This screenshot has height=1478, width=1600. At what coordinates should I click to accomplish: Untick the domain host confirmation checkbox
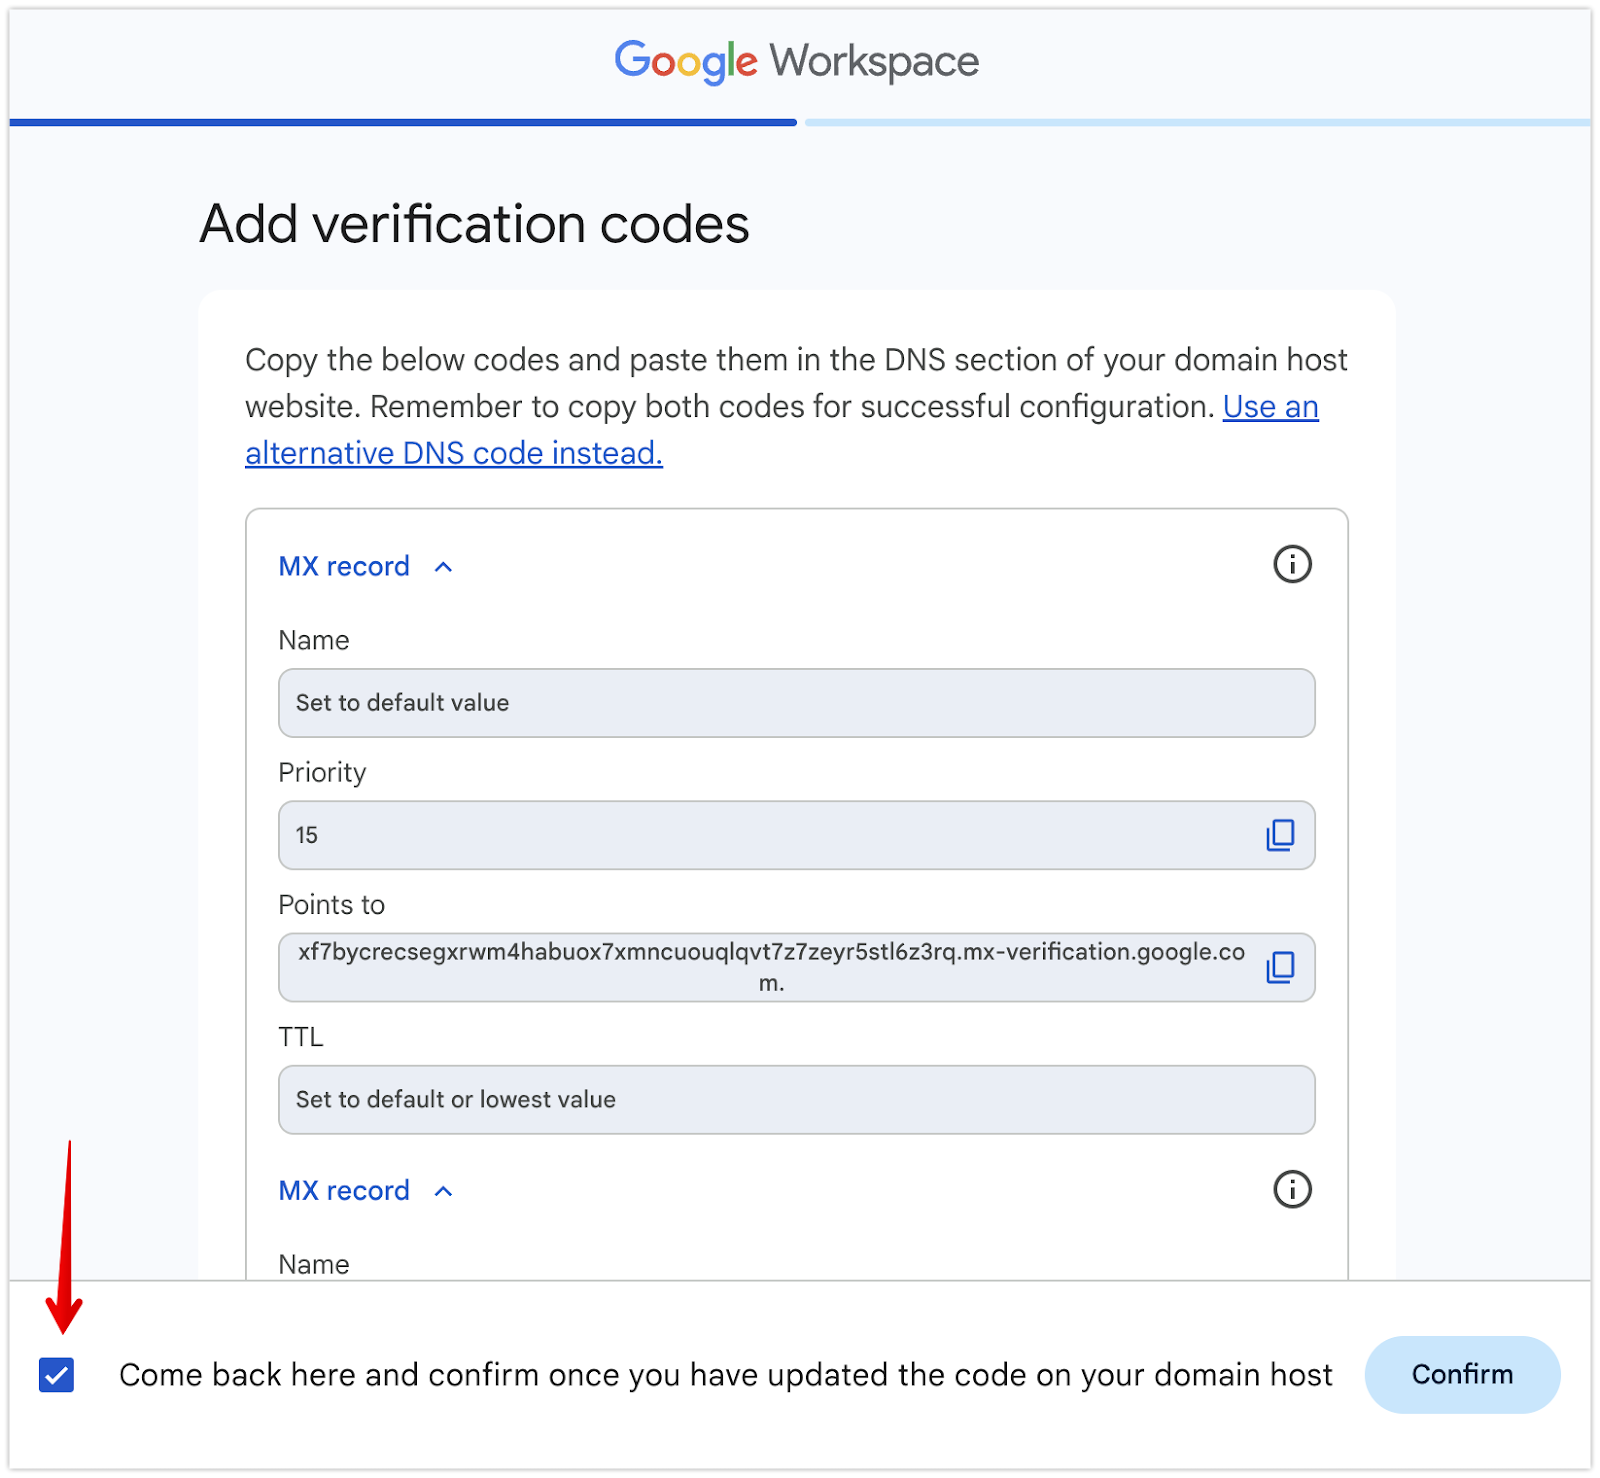coord(57,1375)
